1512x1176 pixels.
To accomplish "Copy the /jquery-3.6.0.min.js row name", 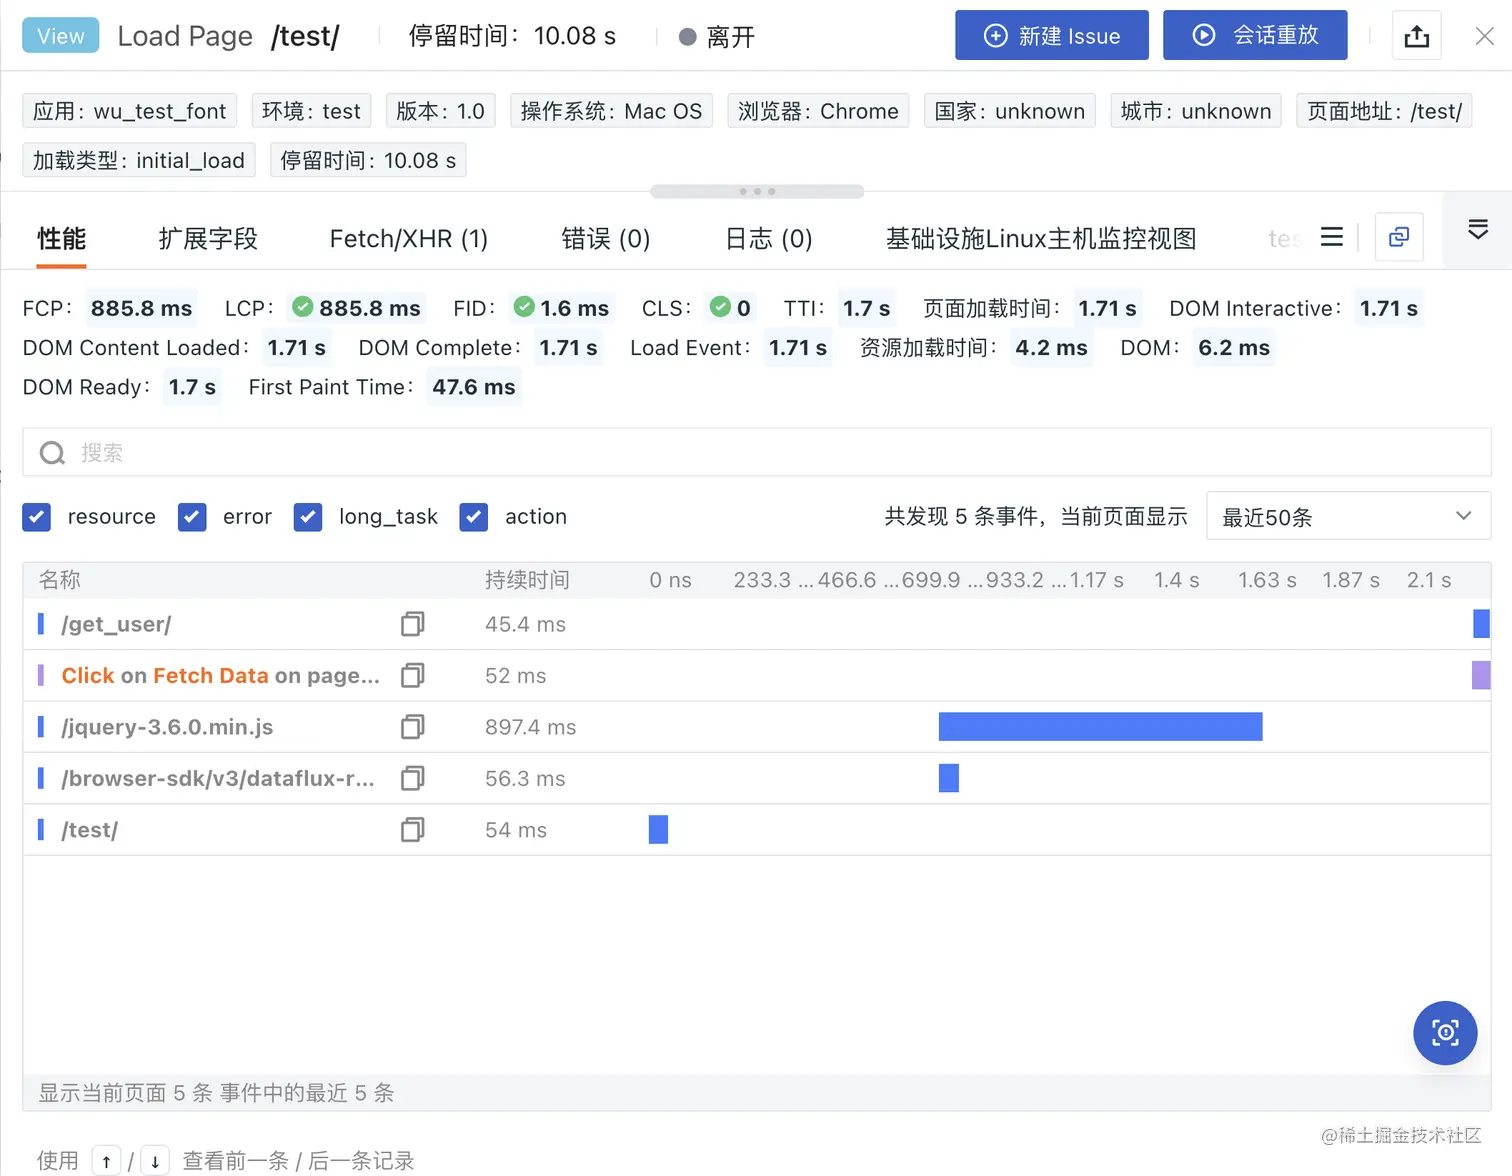I will [x=412, y=727].
